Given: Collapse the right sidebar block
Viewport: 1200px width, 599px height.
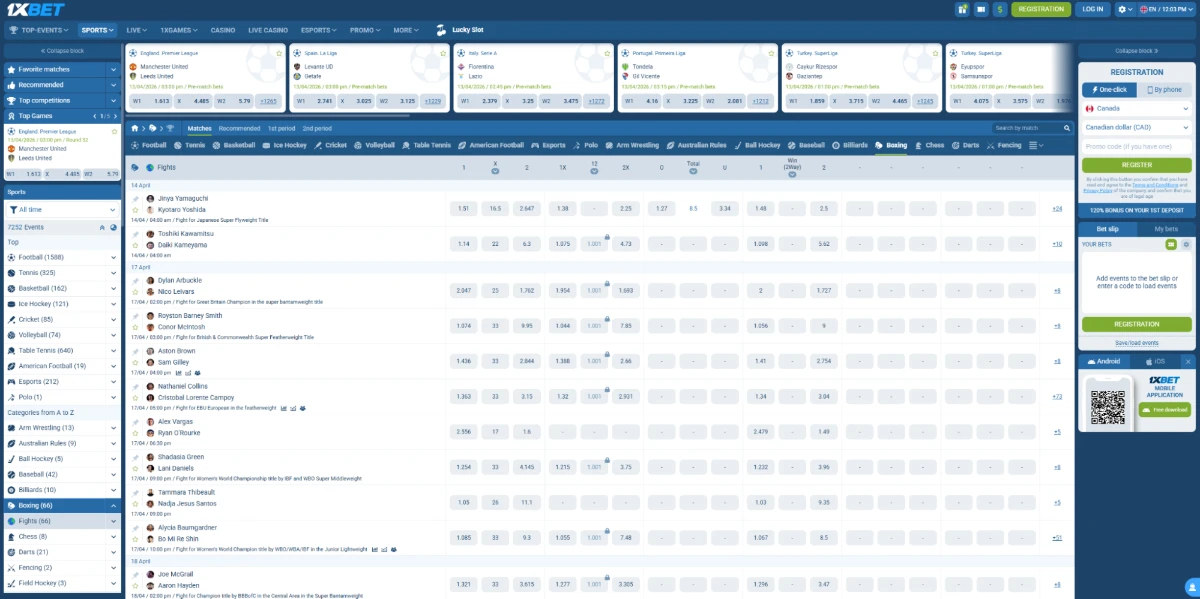Looking at the screenshot, I should click(x=1136, y=50).
